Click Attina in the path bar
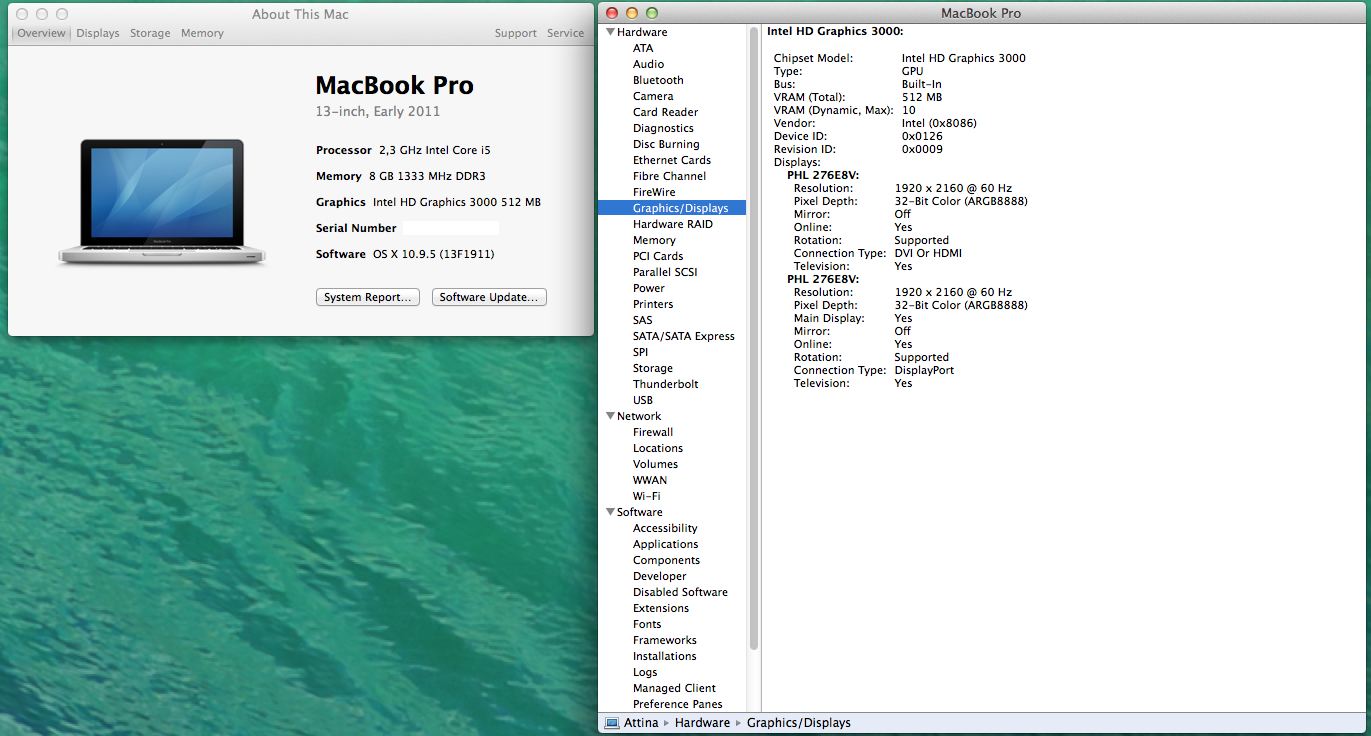The width and height of the screenshot is (1371, 736). click(641, 723)
